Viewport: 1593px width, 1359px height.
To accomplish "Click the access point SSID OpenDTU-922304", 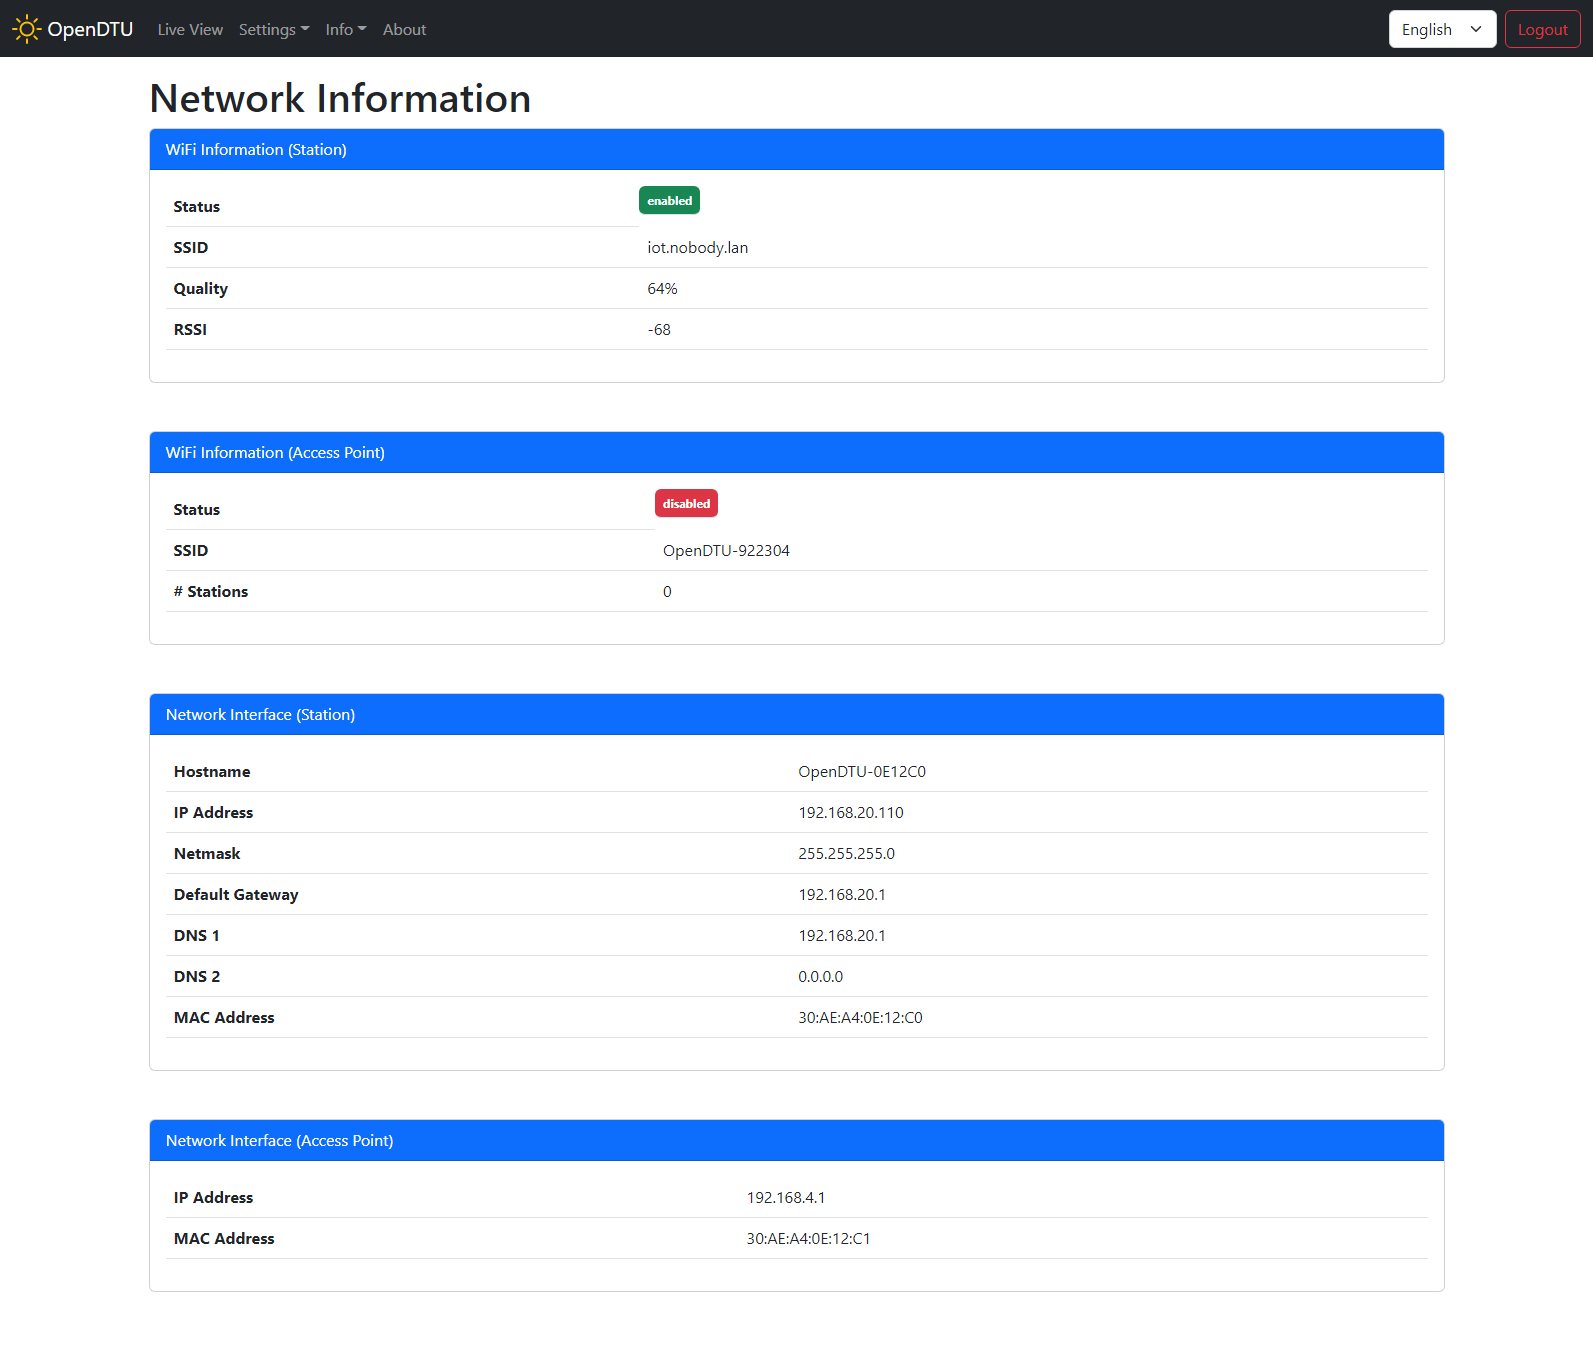I will 726,551.
